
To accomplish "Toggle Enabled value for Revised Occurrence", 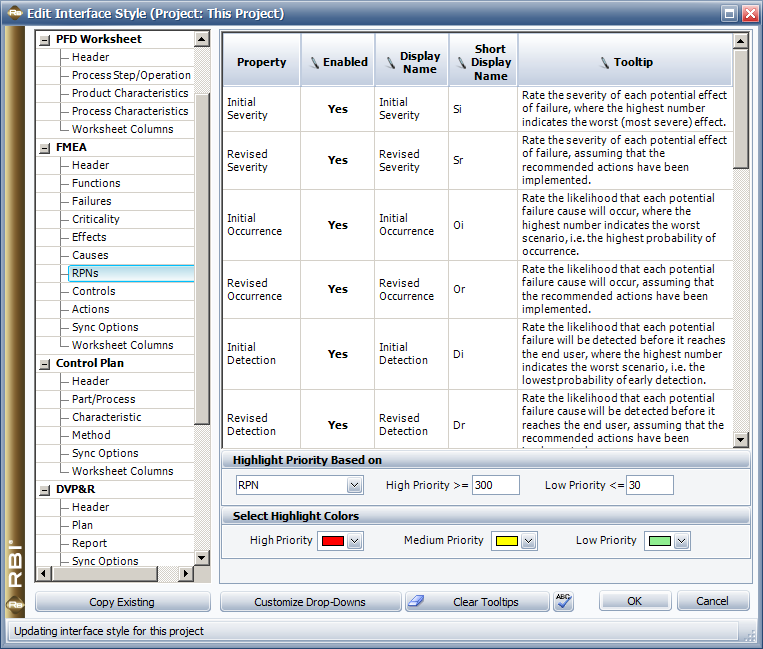I will click(x=337, y=289).
